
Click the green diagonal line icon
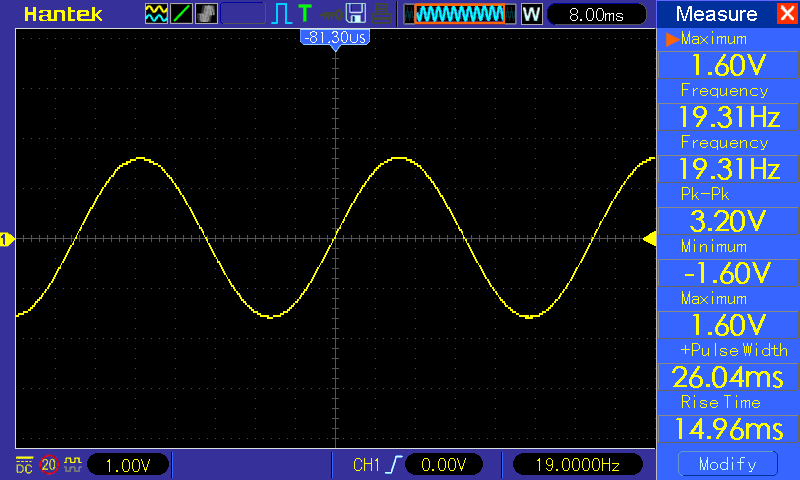click(x=181, y=14)
